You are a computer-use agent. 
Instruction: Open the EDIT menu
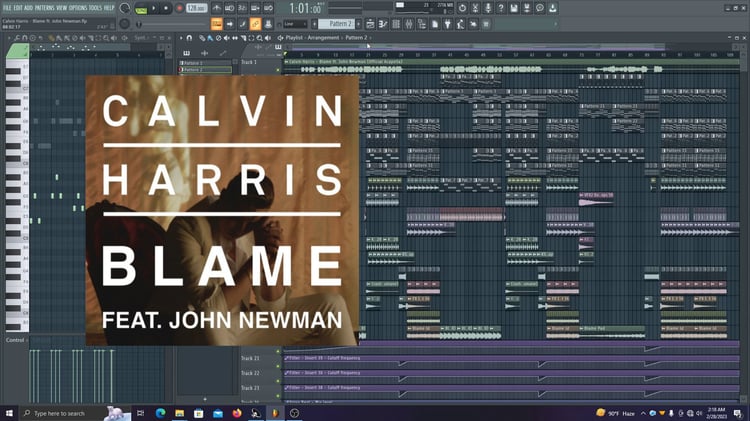coord(18,8)
